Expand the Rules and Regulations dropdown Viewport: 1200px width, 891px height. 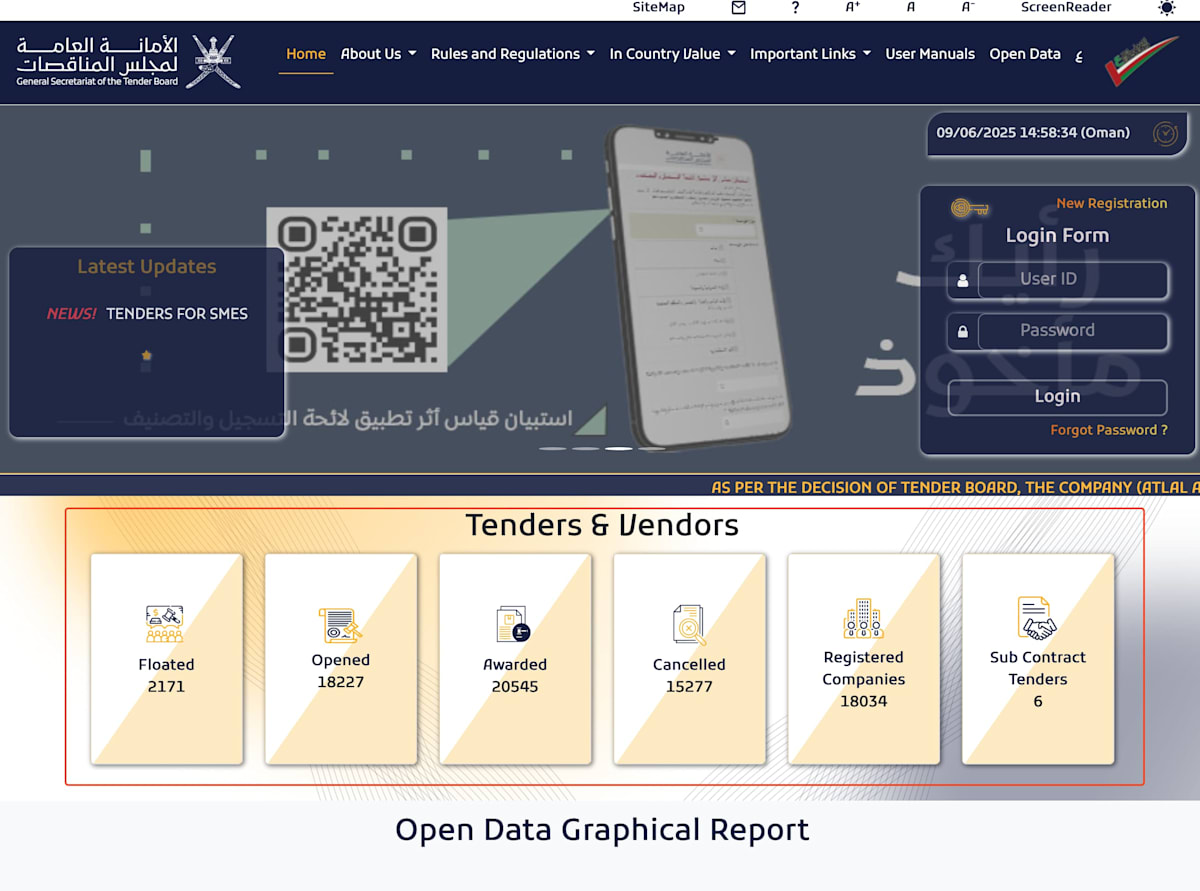pyautogui.click(x=513, y=54)
